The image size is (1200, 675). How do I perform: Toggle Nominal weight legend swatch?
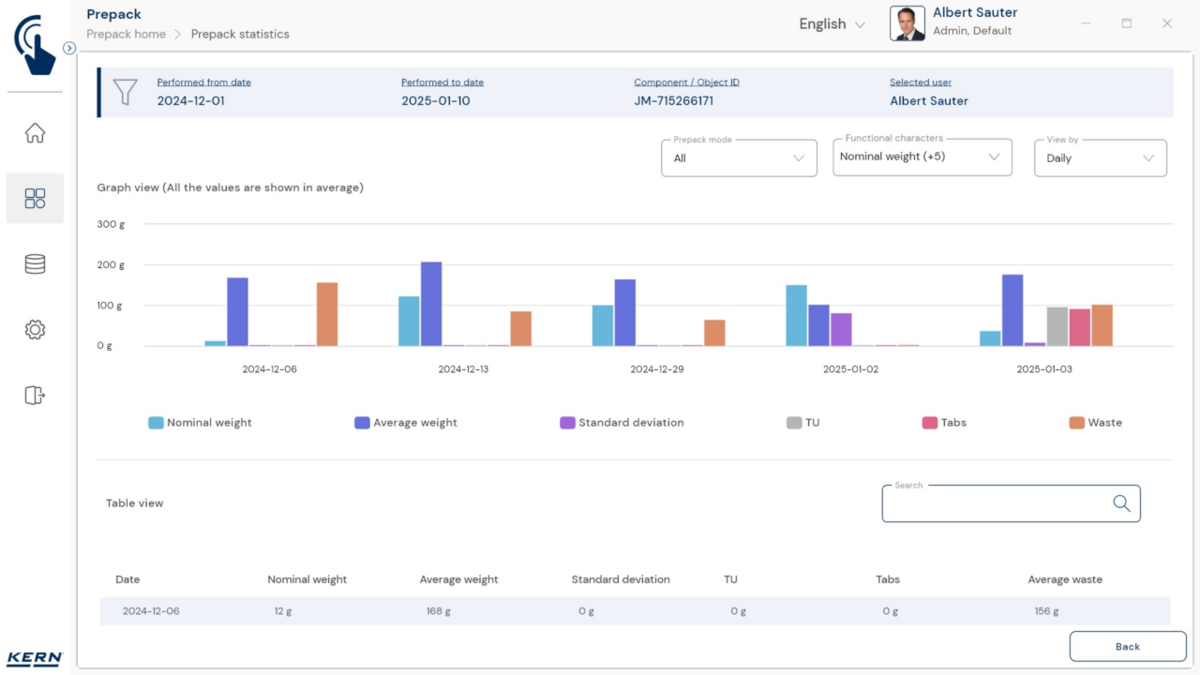[x=156, y=423]
